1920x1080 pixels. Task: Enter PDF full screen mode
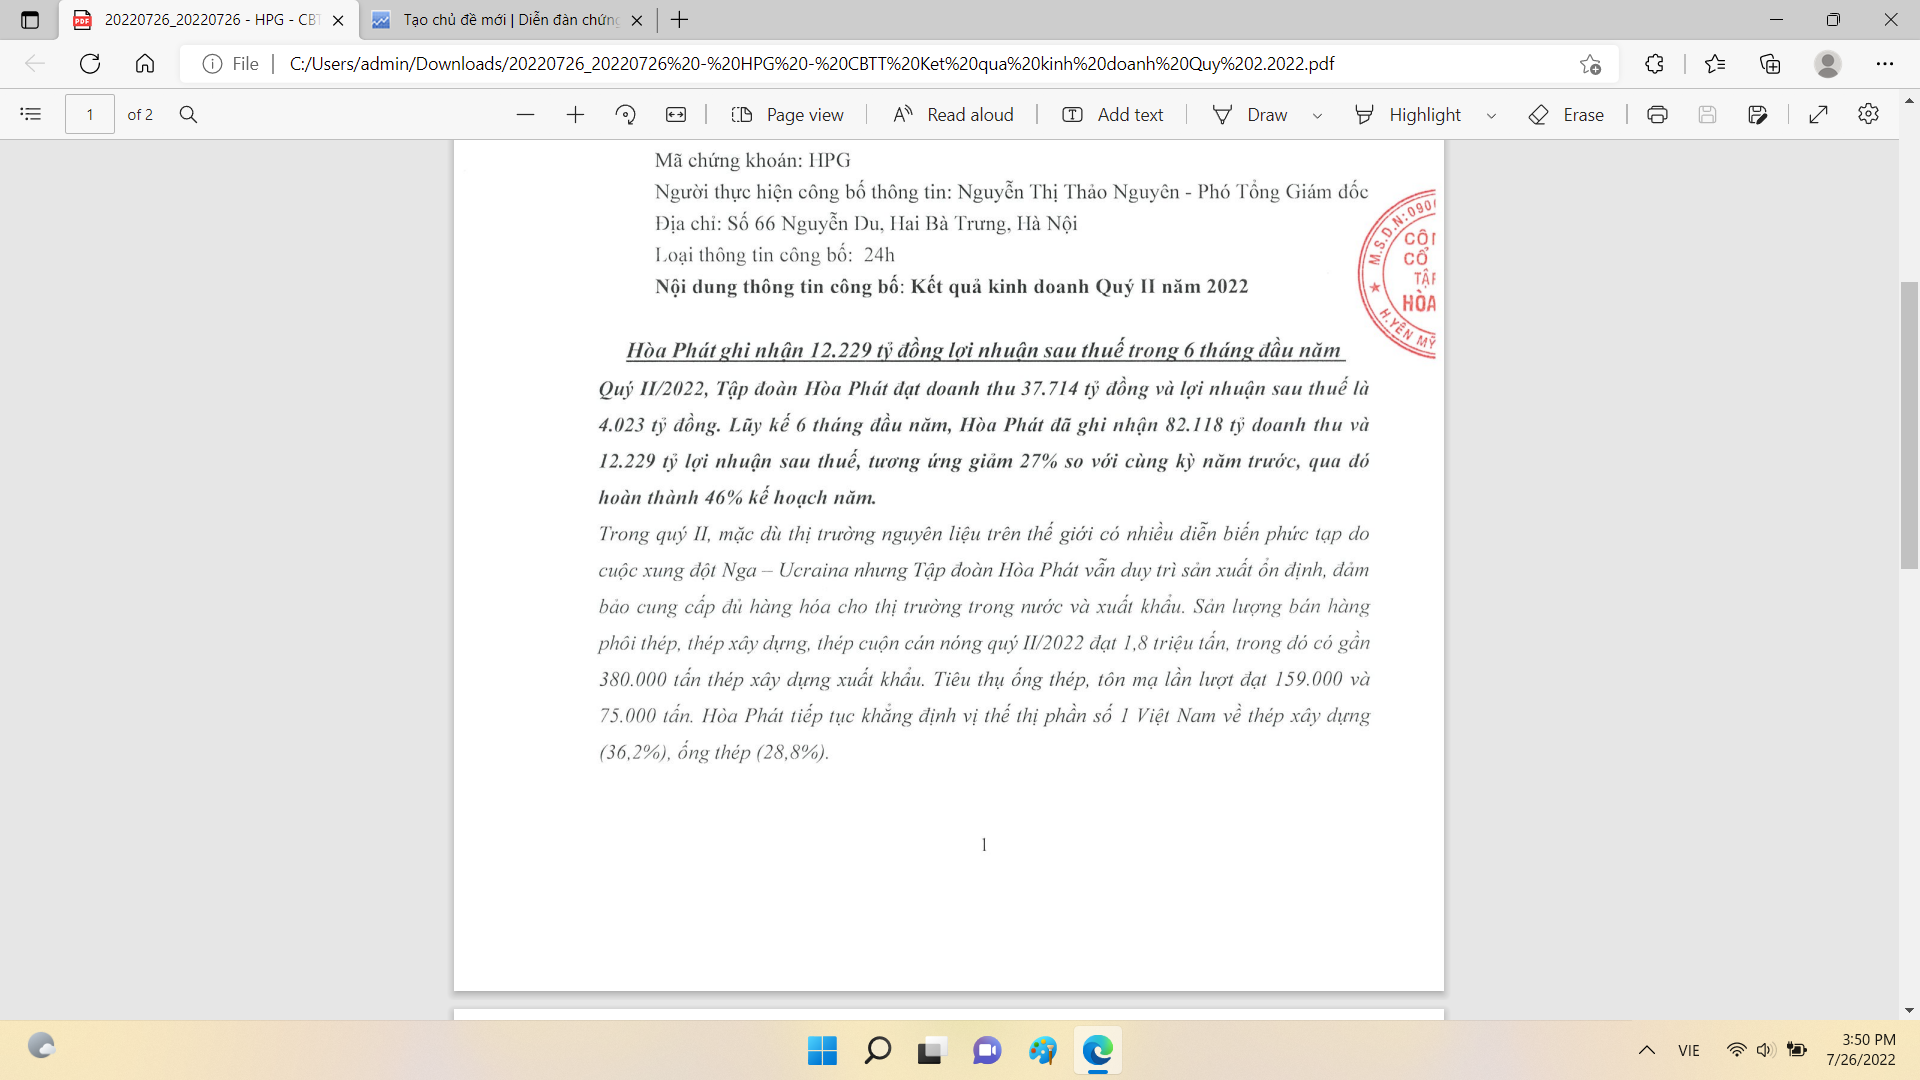[x=1819, y=115]
